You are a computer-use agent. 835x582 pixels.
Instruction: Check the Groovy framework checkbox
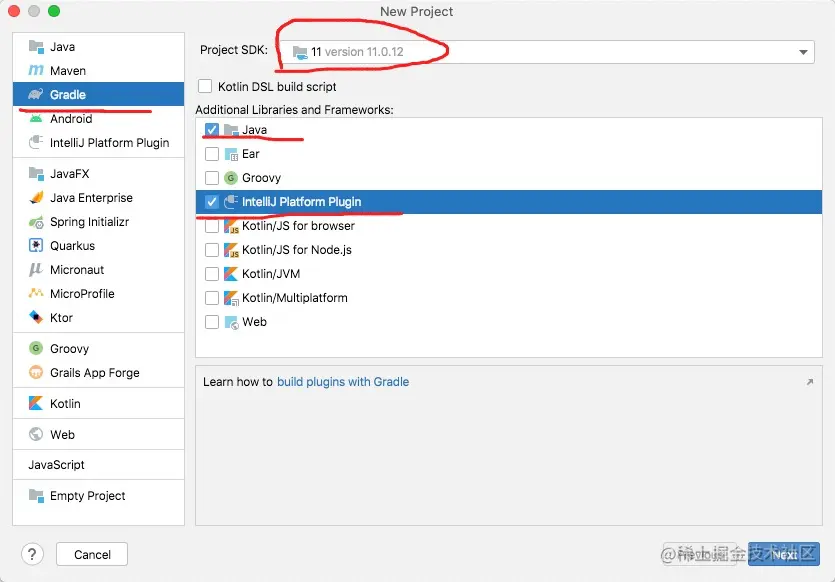click(x=212, y=178)
